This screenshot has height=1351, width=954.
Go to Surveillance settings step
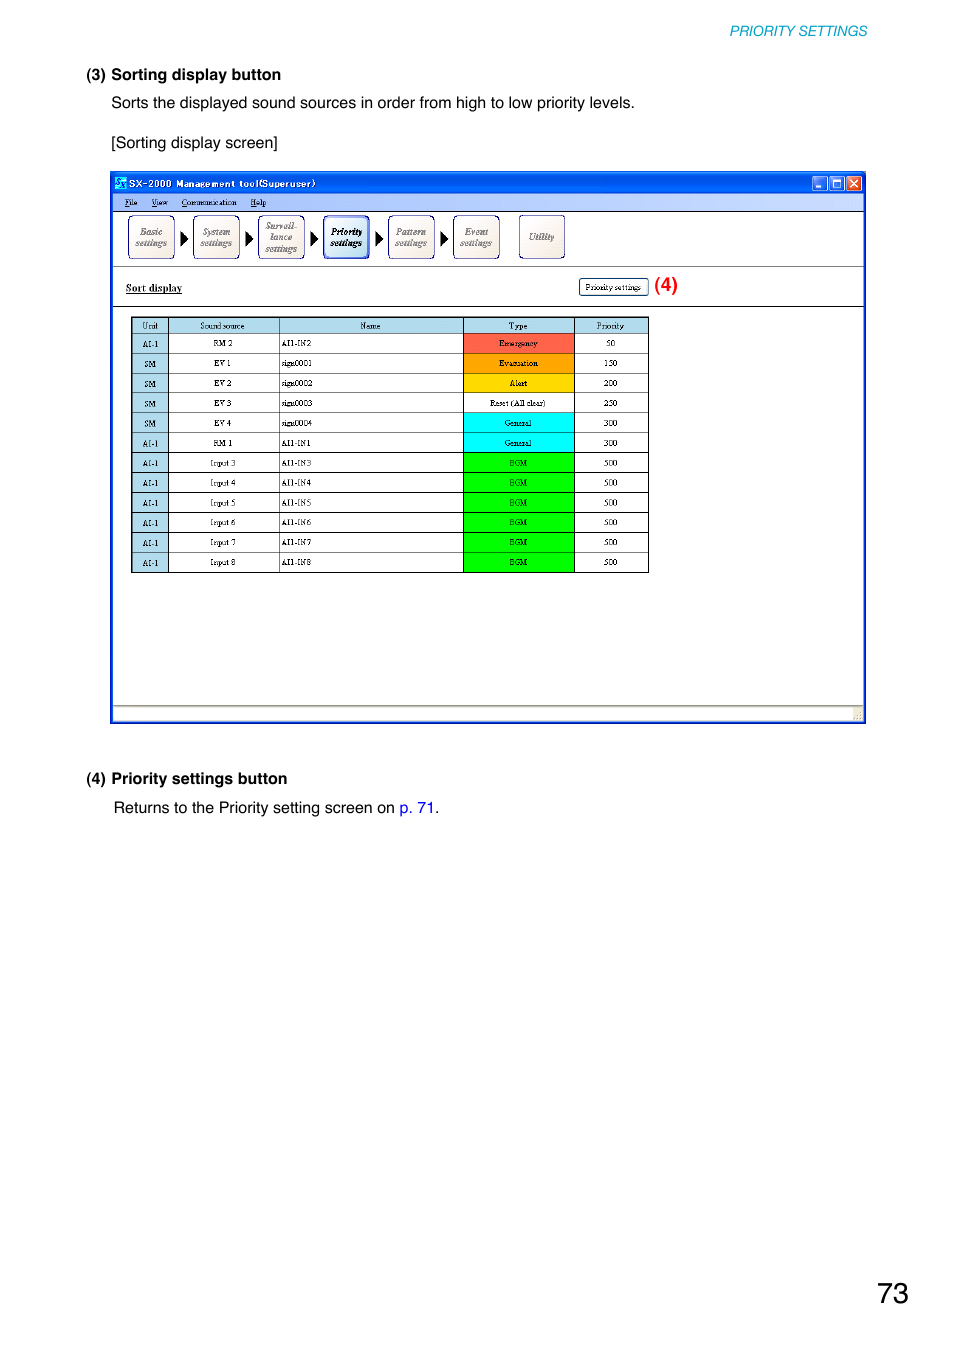281,237
